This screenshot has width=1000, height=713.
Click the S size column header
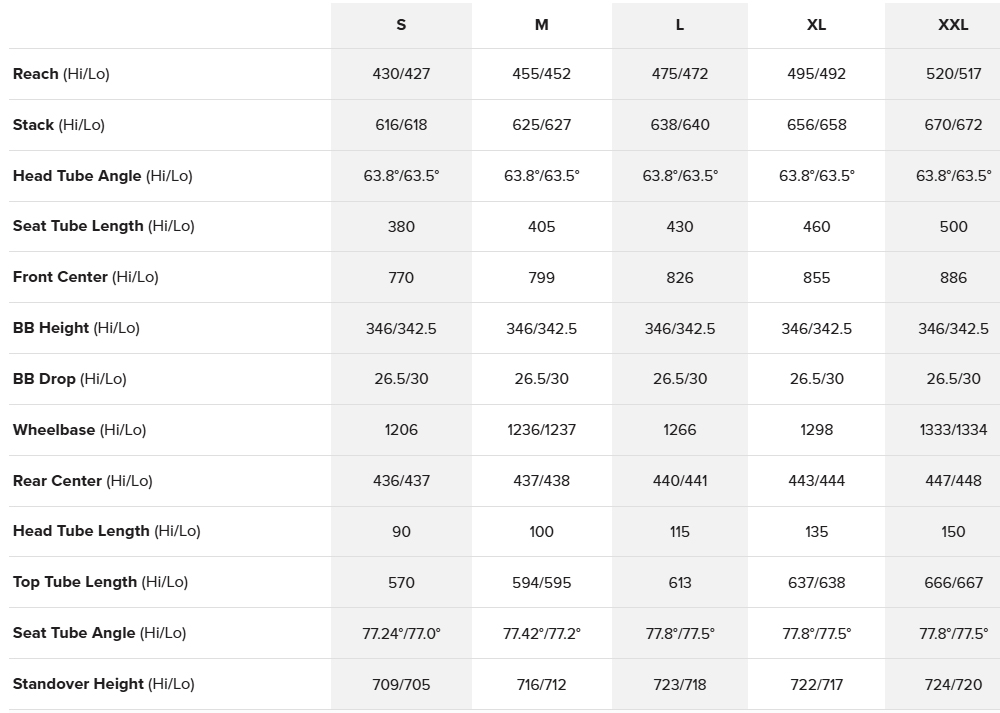pos(401,25)
